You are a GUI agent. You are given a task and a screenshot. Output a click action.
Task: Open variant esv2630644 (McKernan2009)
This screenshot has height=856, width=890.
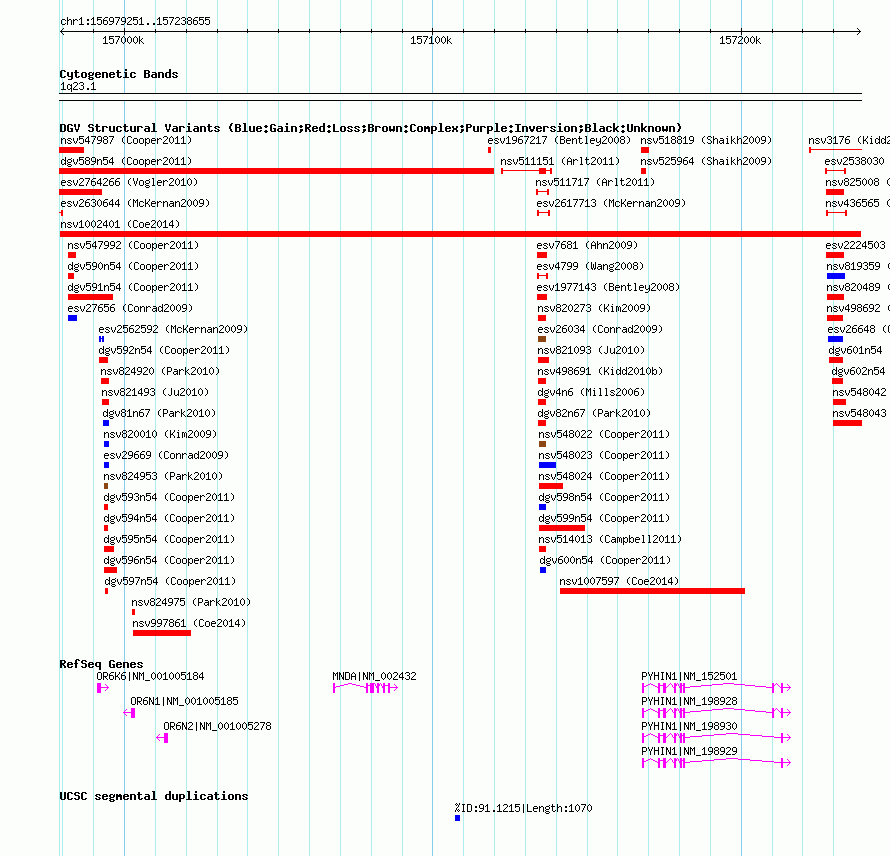point(135,203)
